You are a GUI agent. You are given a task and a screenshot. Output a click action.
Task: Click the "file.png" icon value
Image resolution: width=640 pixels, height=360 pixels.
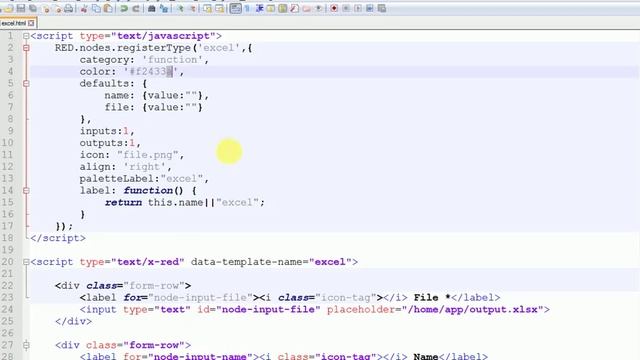[x=148, y=155]
